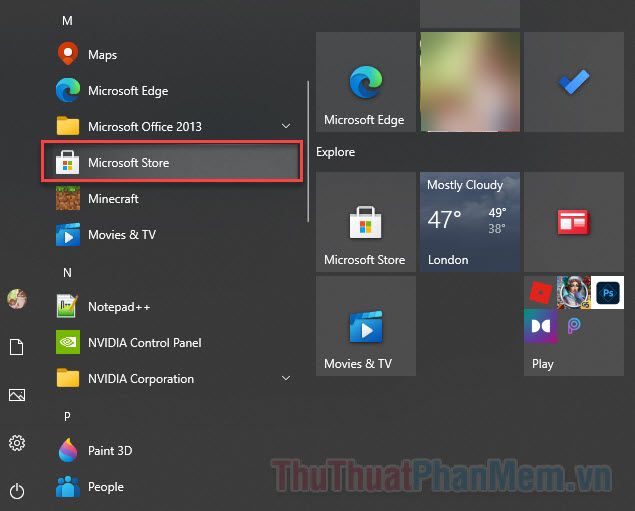Click the Play folder label
Viewport: 635px width, 511px height.
pos(543,364)
